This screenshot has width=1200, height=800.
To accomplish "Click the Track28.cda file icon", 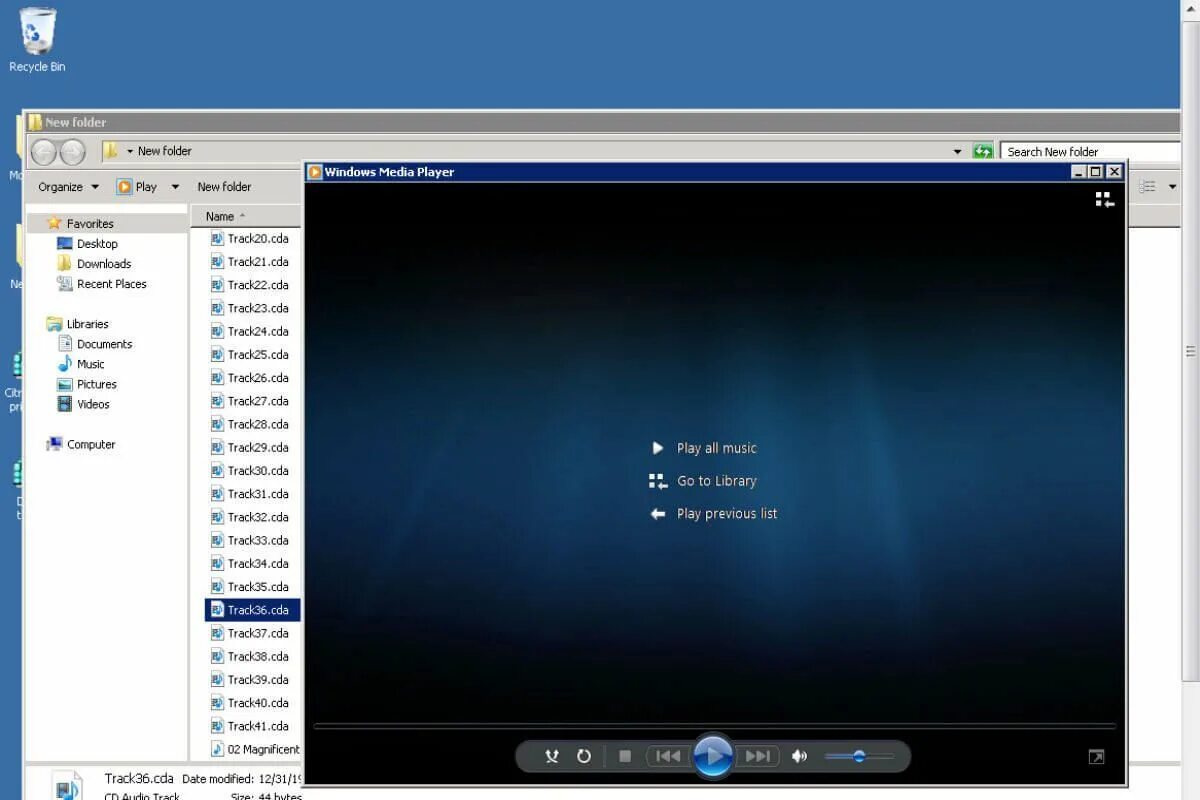I will coord(217,424).
